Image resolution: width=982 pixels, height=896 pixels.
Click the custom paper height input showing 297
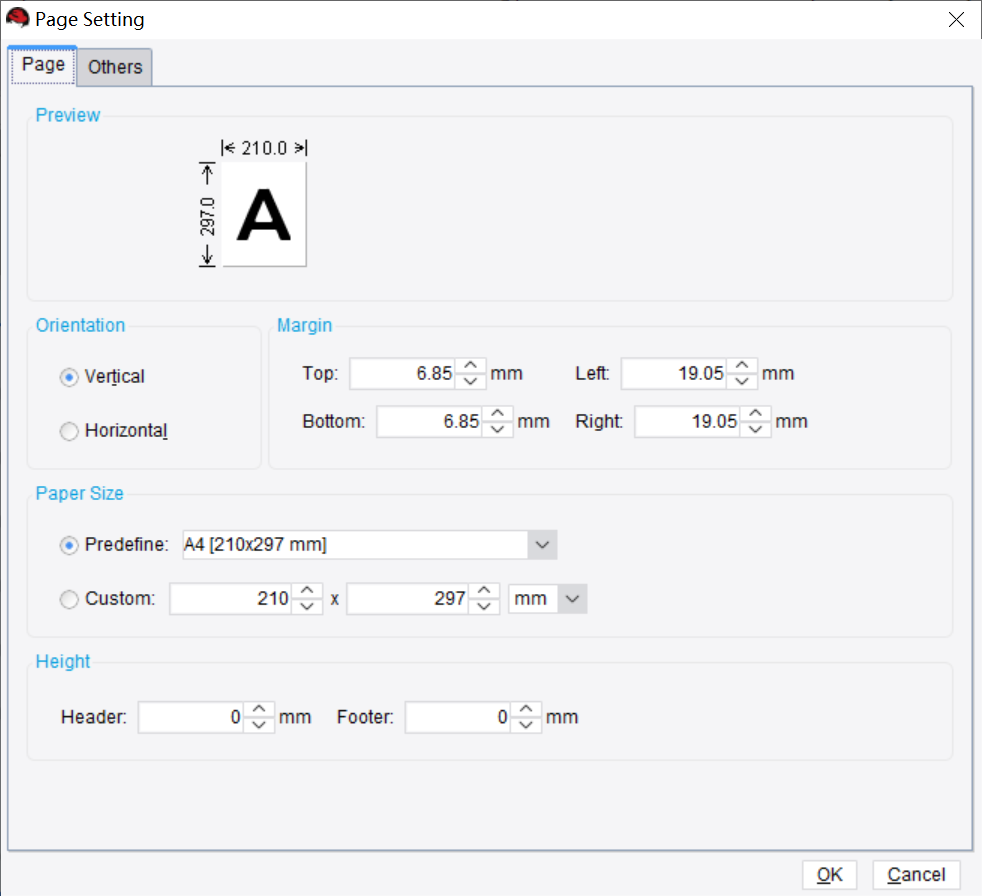point(412,598)
